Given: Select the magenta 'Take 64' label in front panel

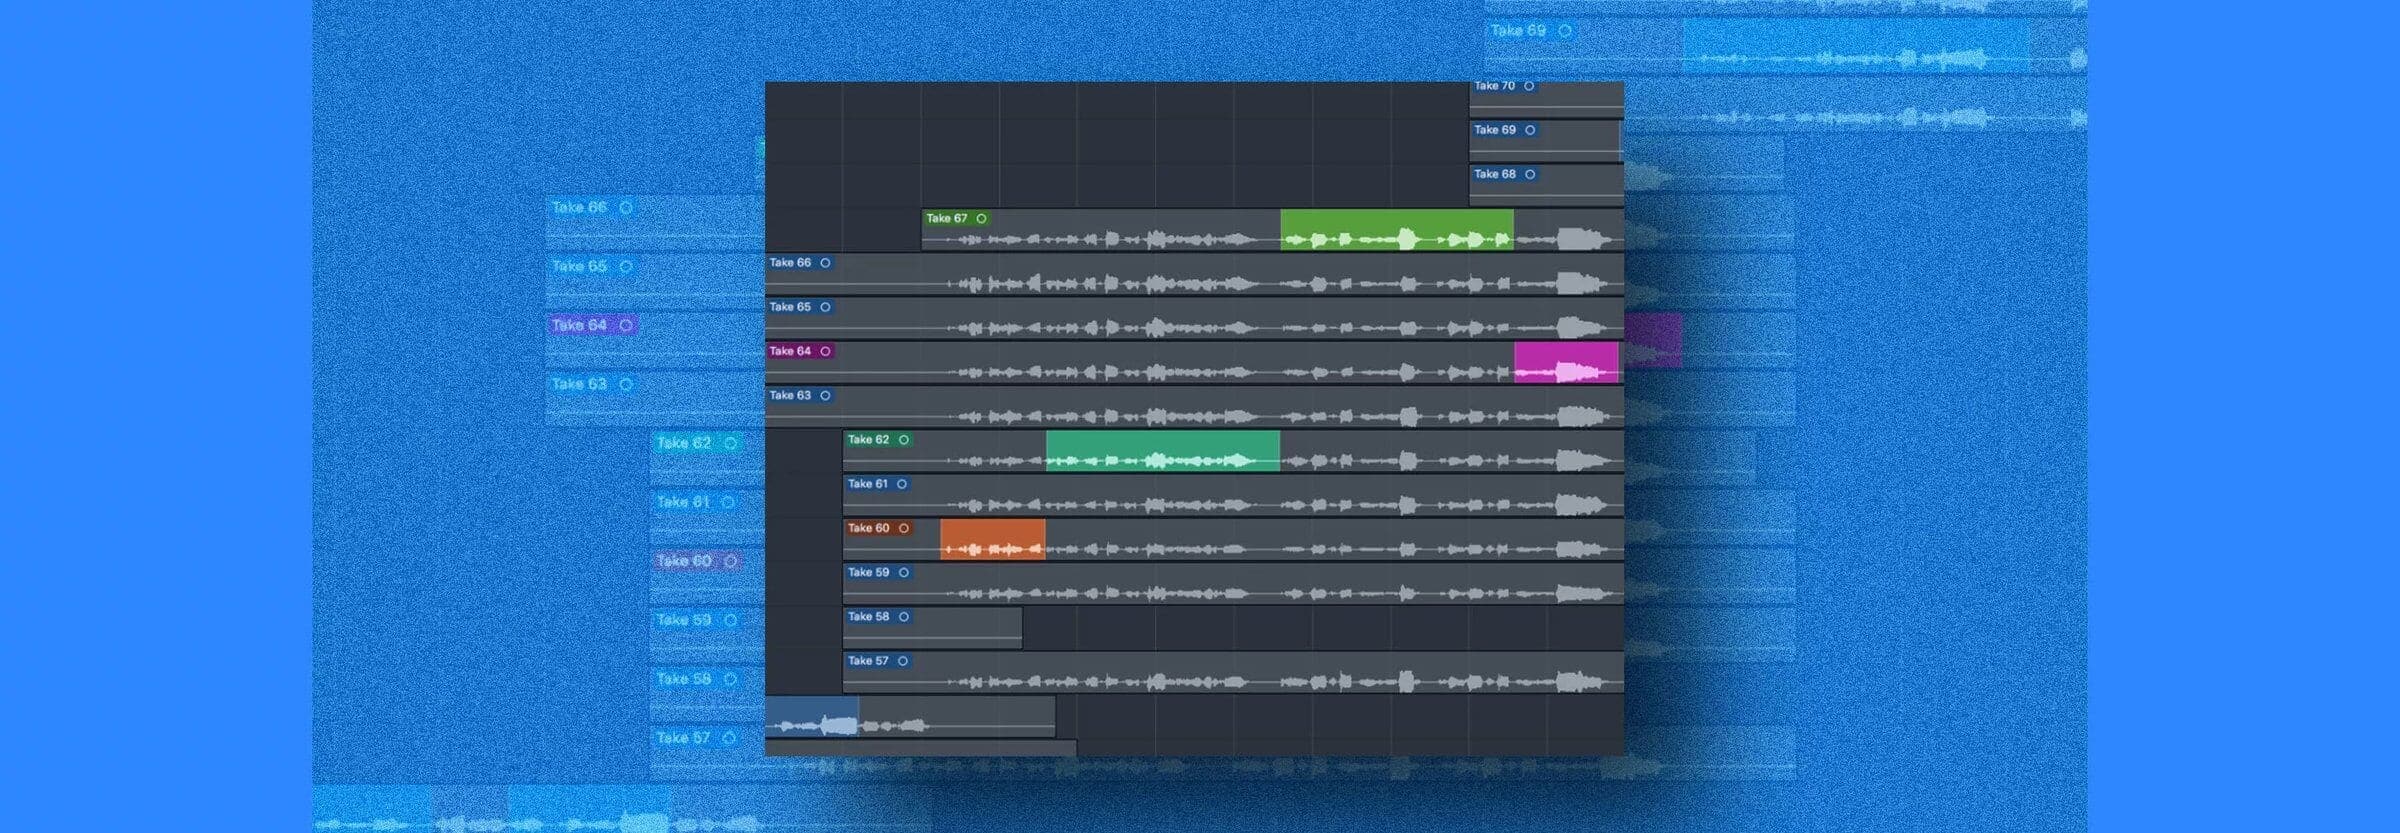Looking at the screenshot, I should [x=790, y=351].
